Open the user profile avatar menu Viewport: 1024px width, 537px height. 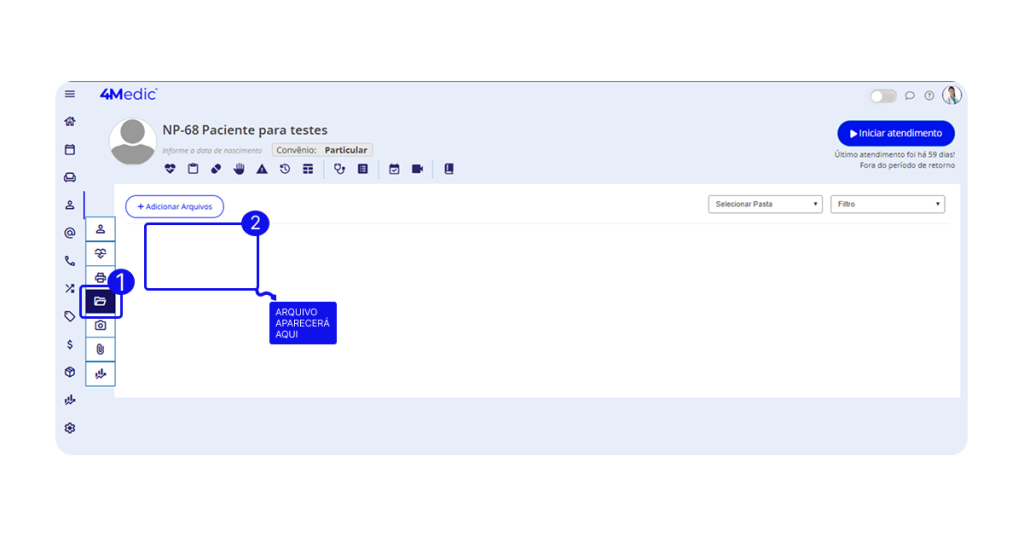coord(951,95)
